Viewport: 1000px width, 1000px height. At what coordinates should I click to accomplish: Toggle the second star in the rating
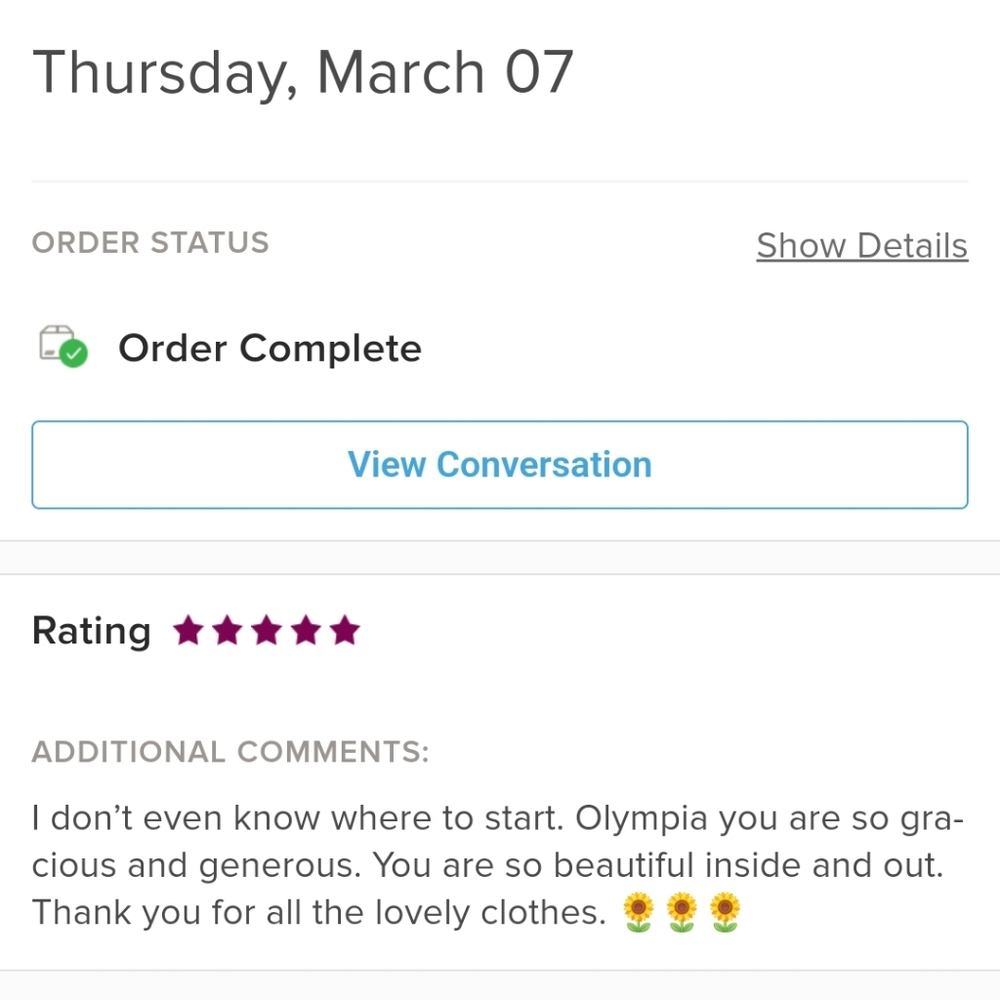click(227, 630)
